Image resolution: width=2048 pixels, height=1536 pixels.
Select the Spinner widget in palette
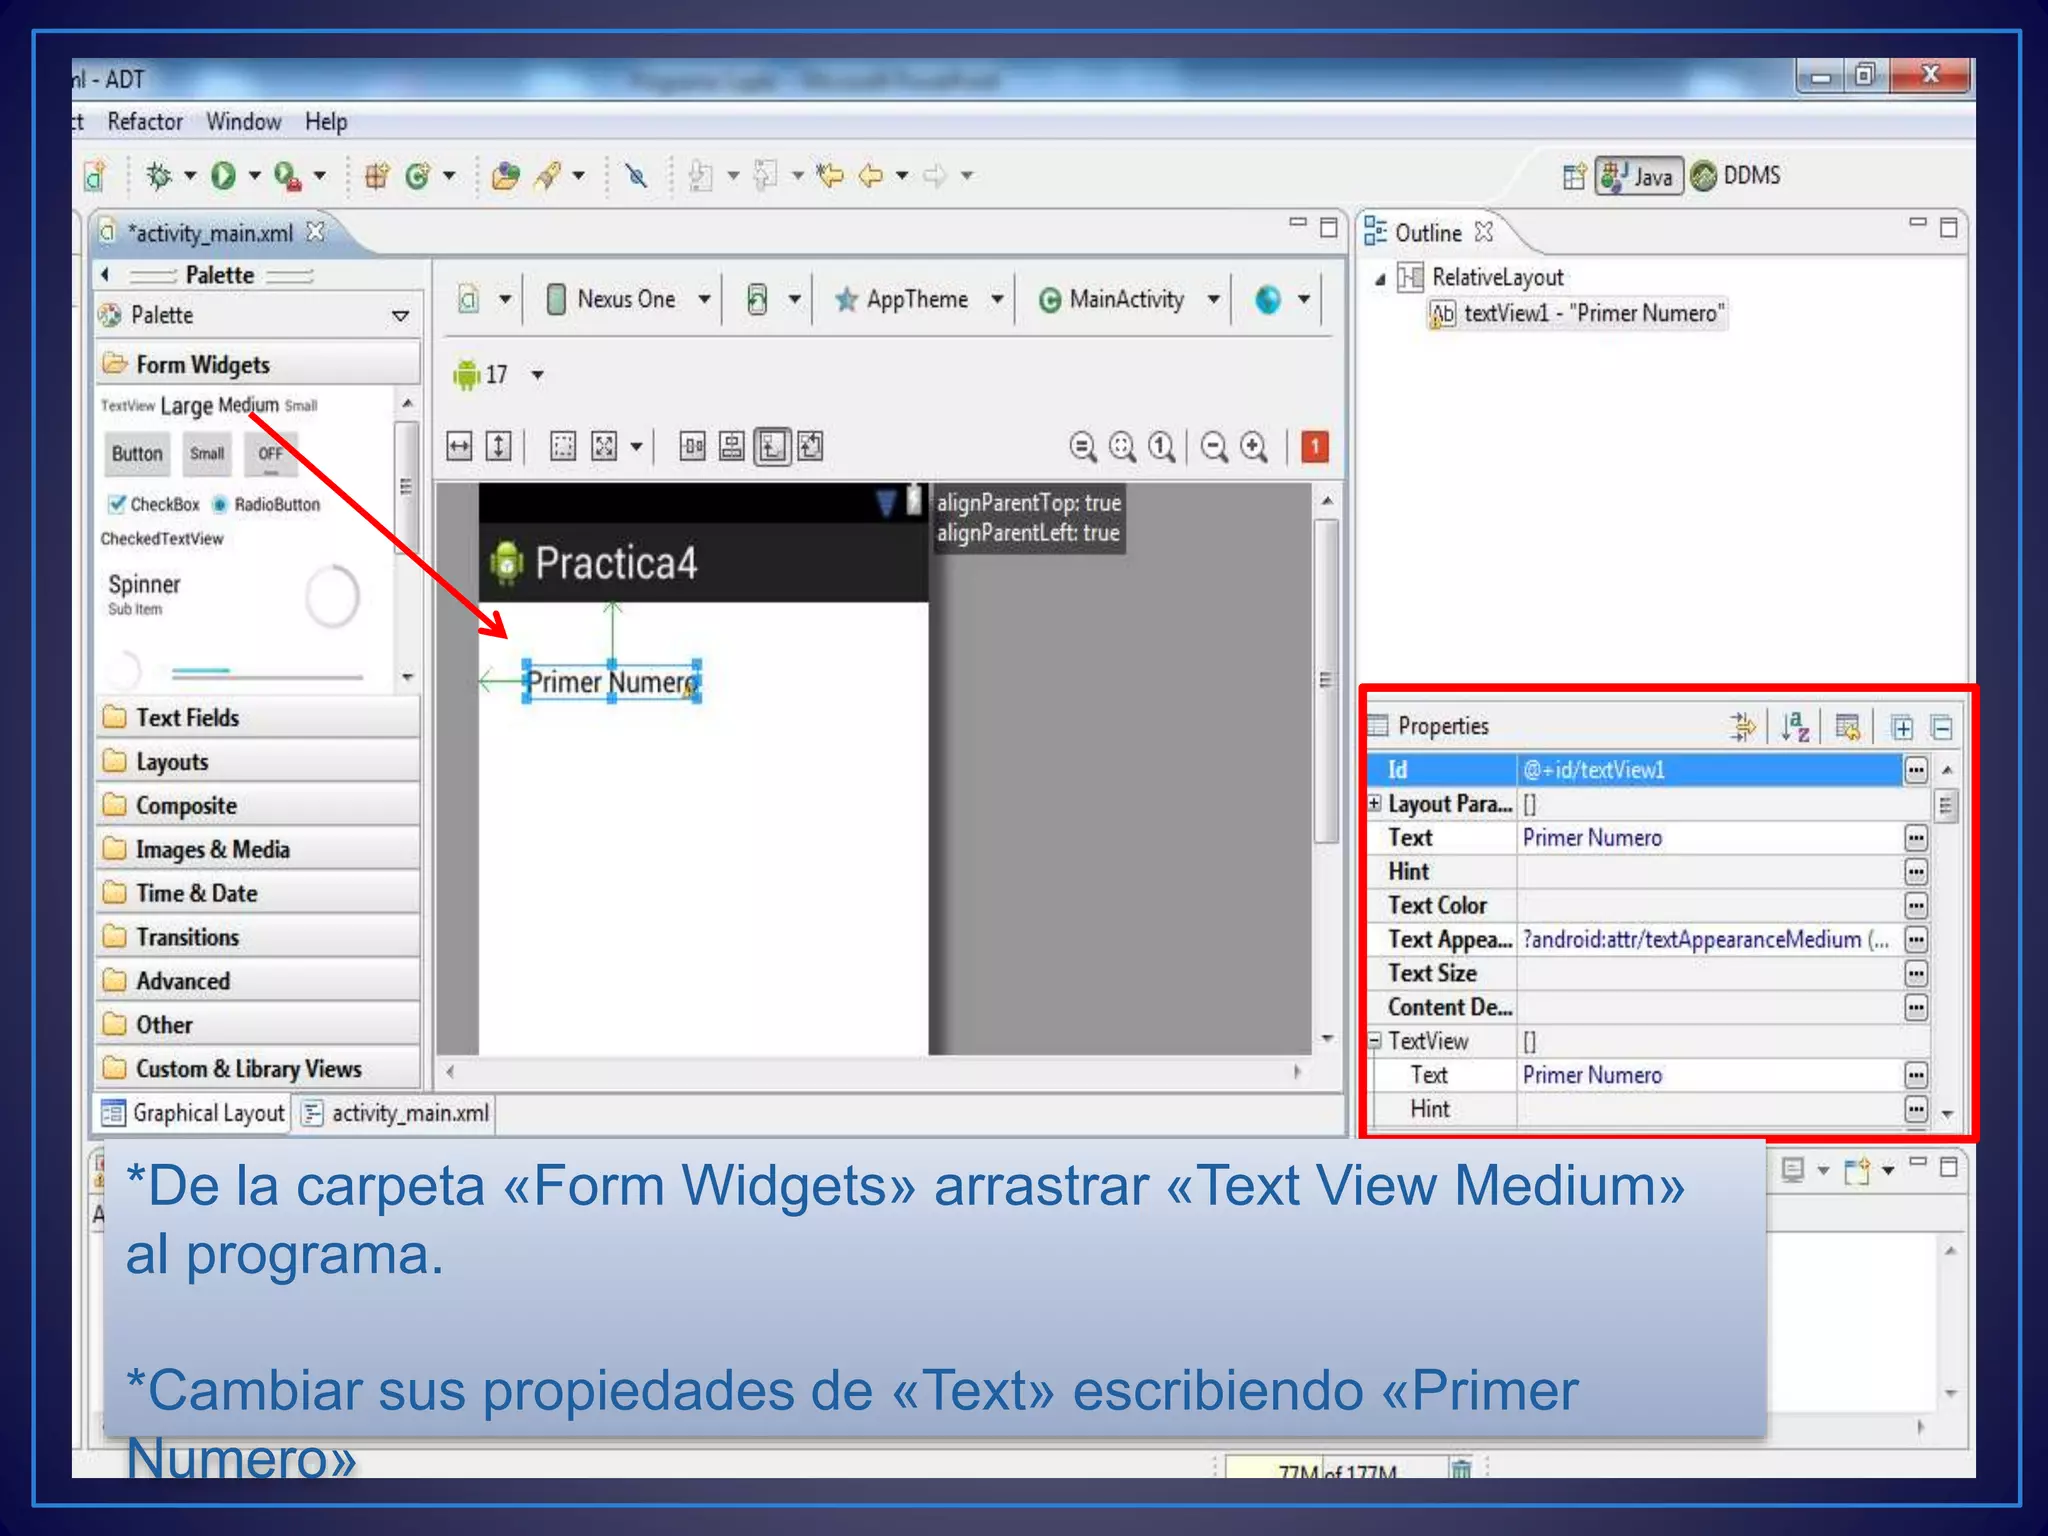(144, 593)
